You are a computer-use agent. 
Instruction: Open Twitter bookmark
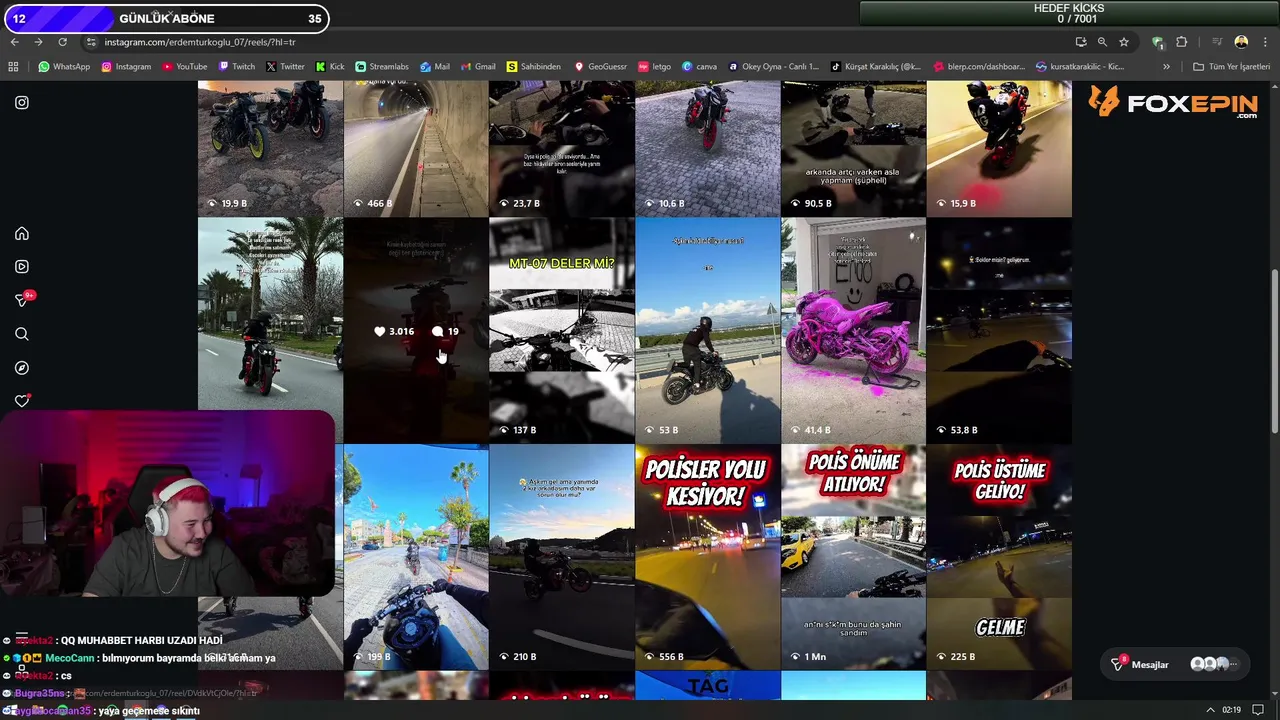coord(285,67)
